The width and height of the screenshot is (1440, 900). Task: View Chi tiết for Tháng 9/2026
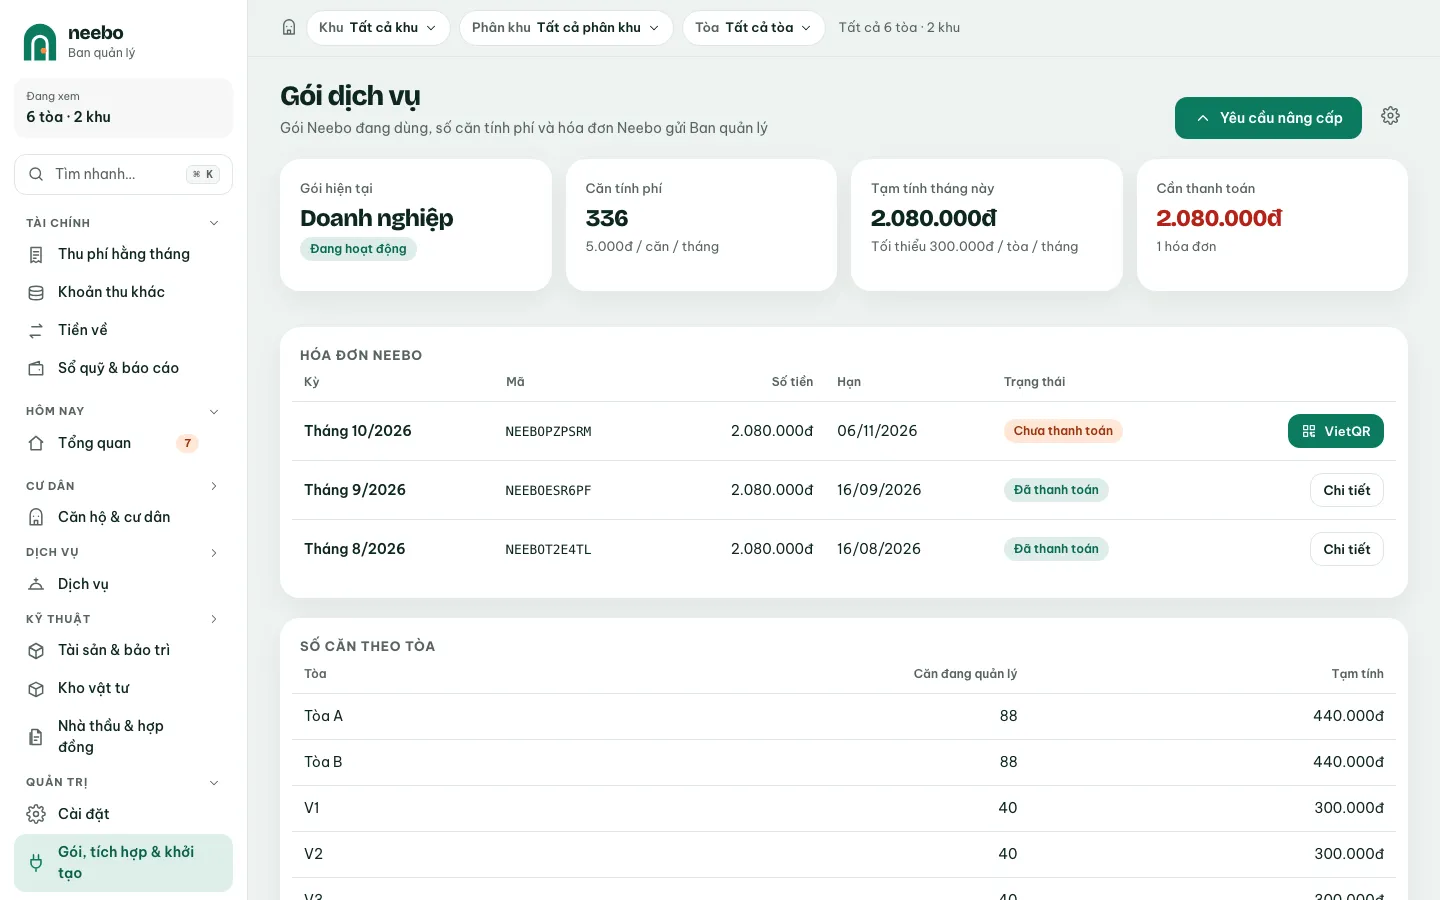[1347, 490]
